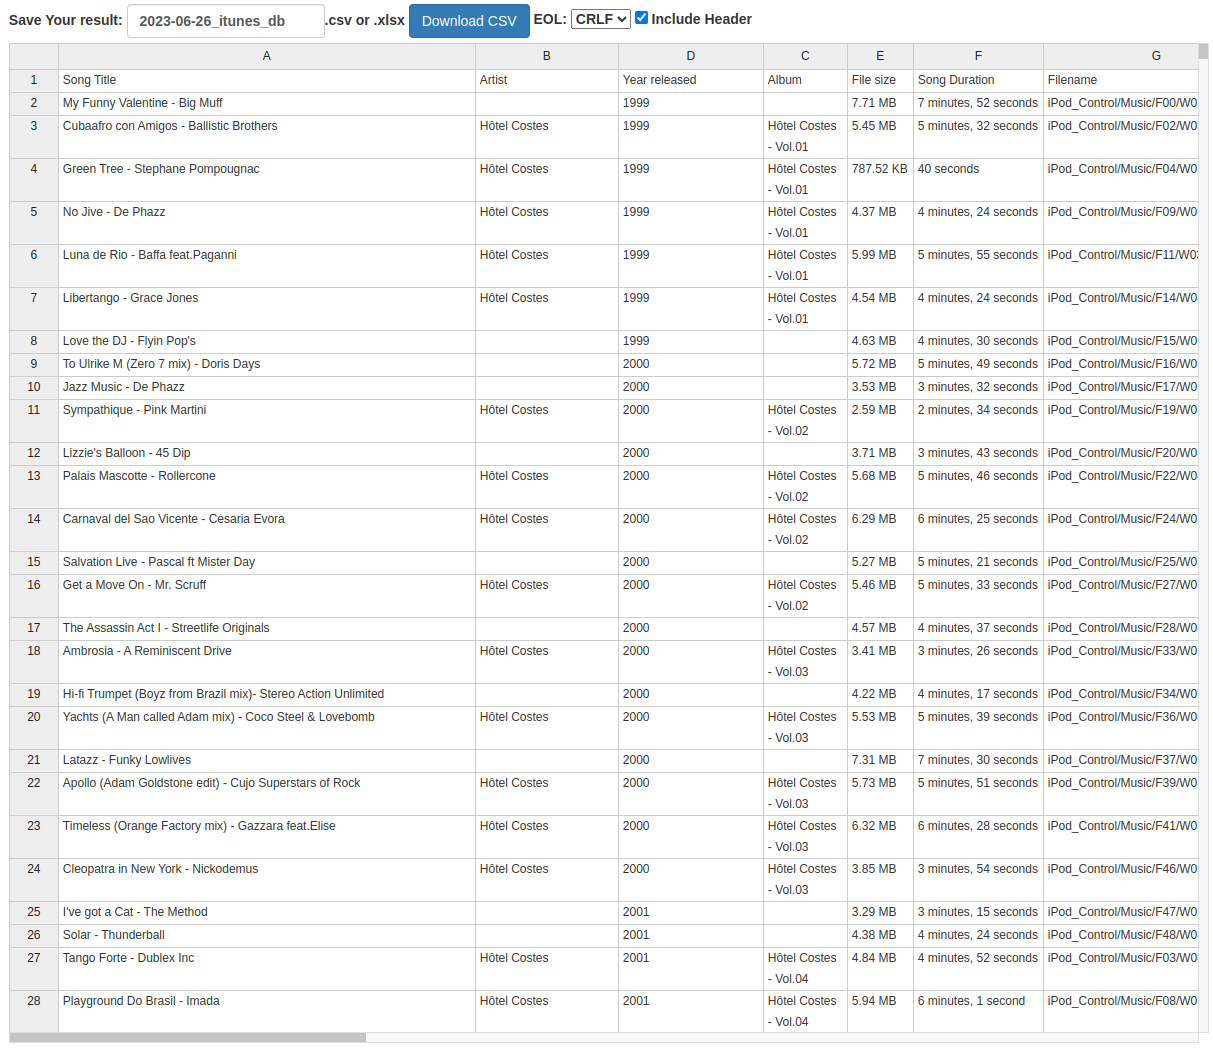Viewport: 1213px width, 1060px height.
Task: Open the EOL CRLF dropdown
Action: tap(601, 19)
